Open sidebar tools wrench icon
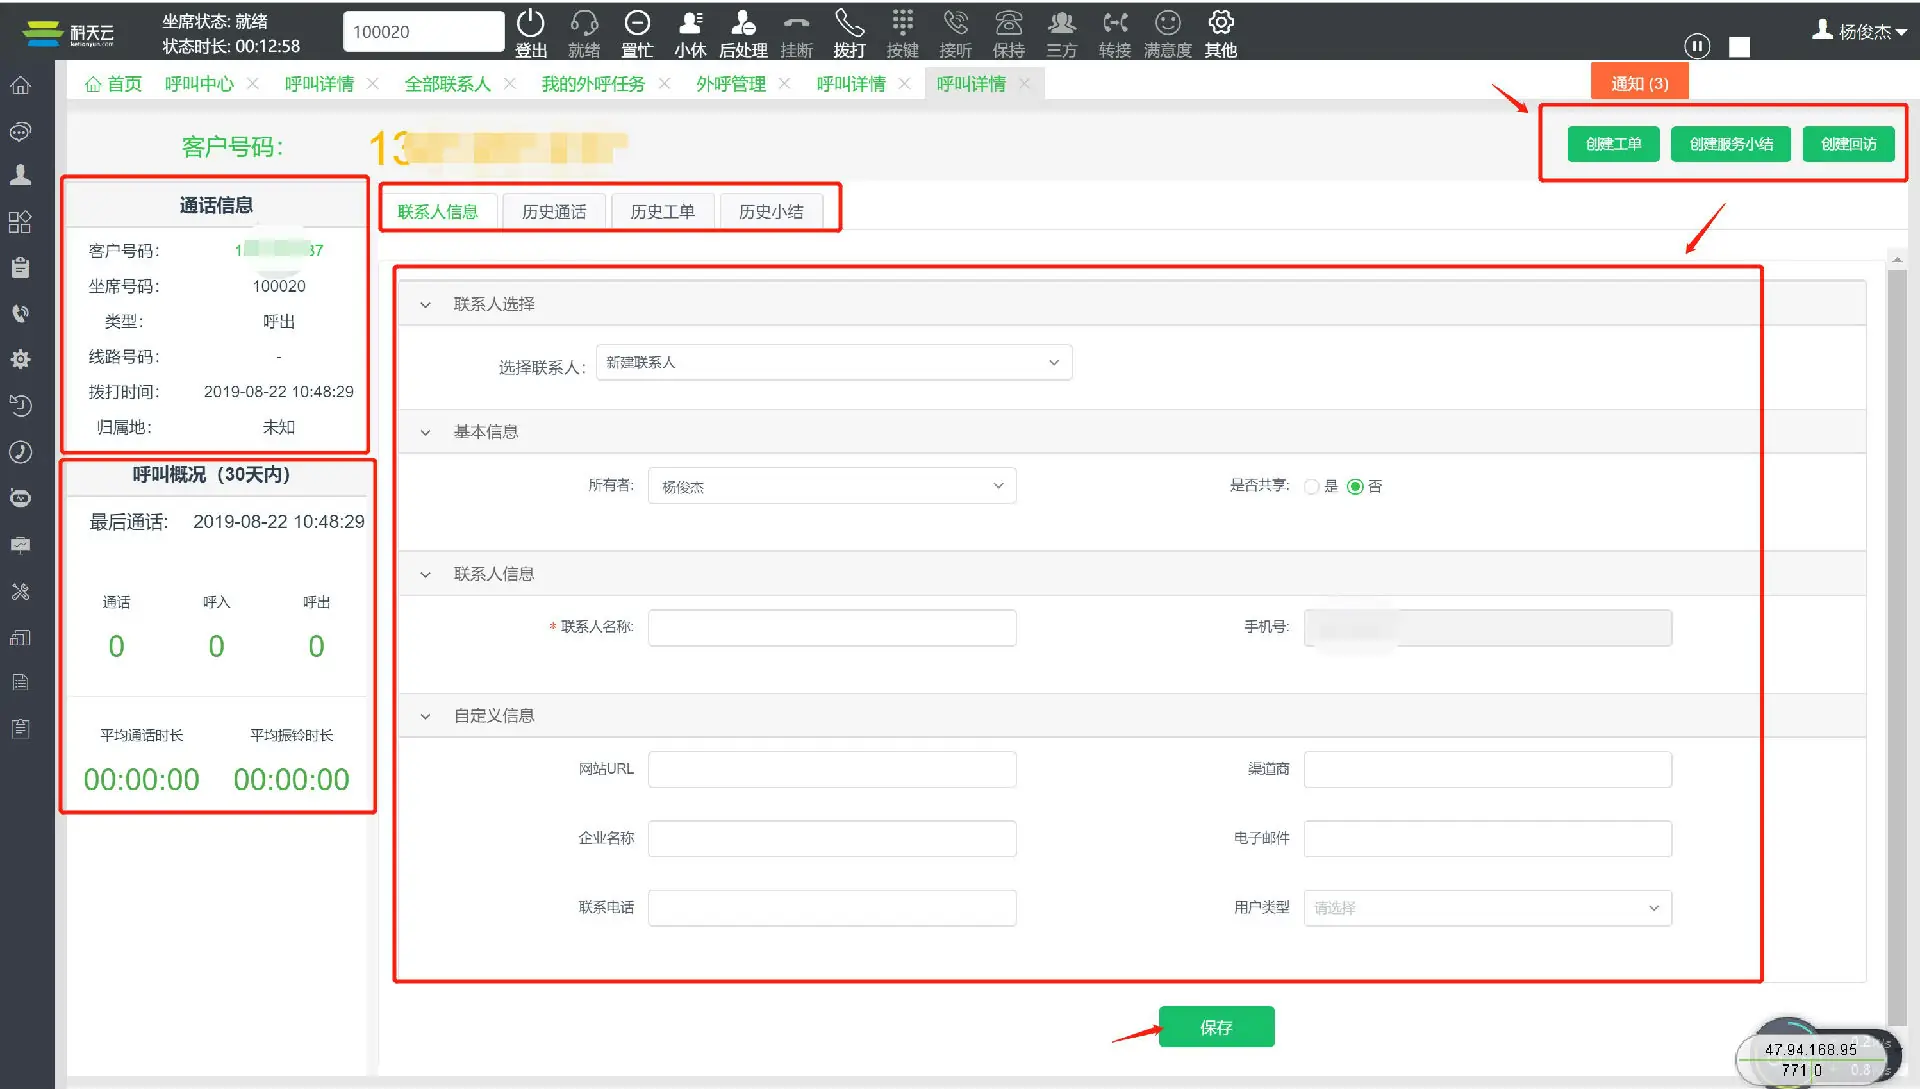This screenshot has height=1089, width=1920. [20, 591]
